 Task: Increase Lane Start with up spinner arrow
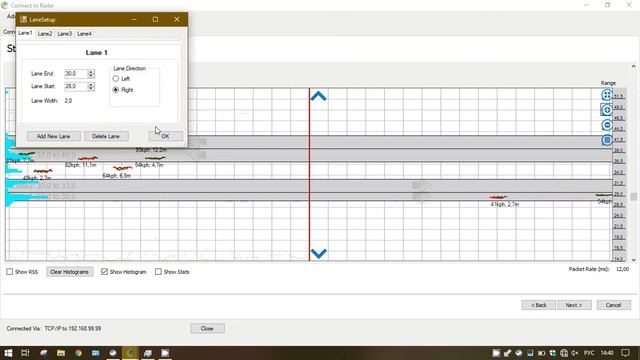[91, 84]
